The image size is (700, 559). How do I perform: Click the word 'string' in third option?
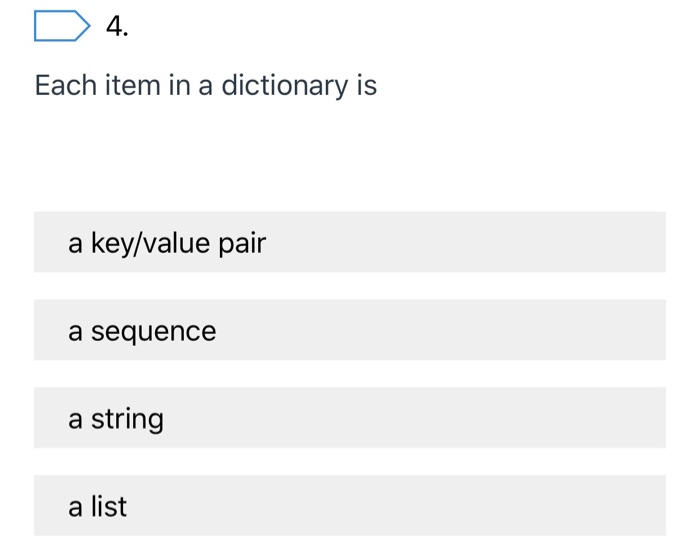coord(127,419)
